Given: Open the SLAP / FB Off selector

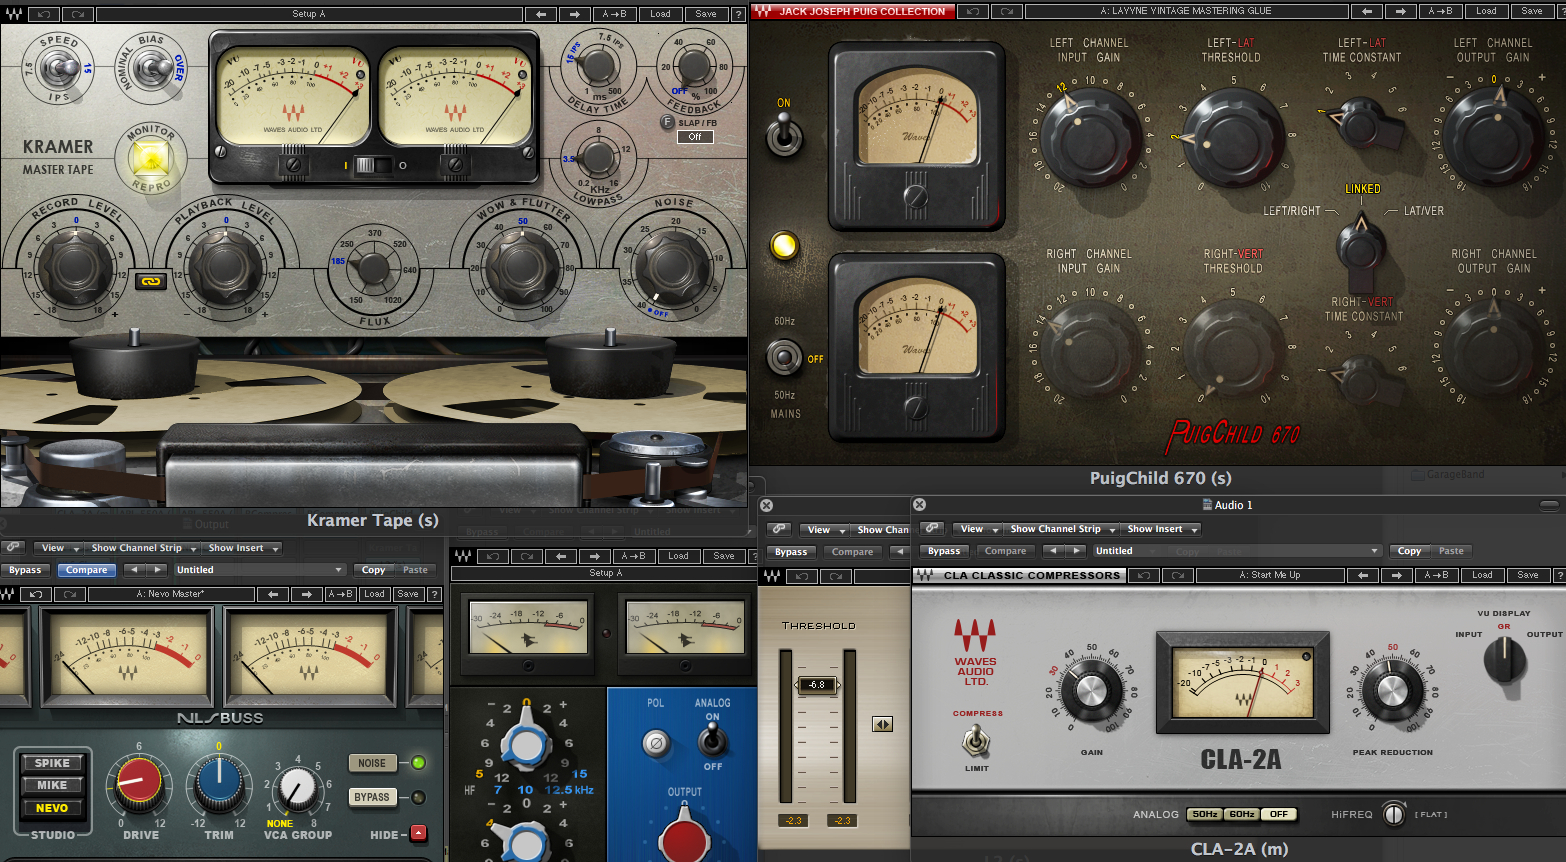Looking at the screenshot, I should 695,137.
